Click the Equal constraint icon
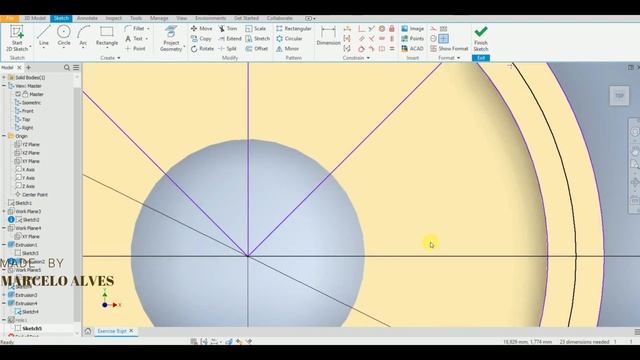 pos(392,48)
